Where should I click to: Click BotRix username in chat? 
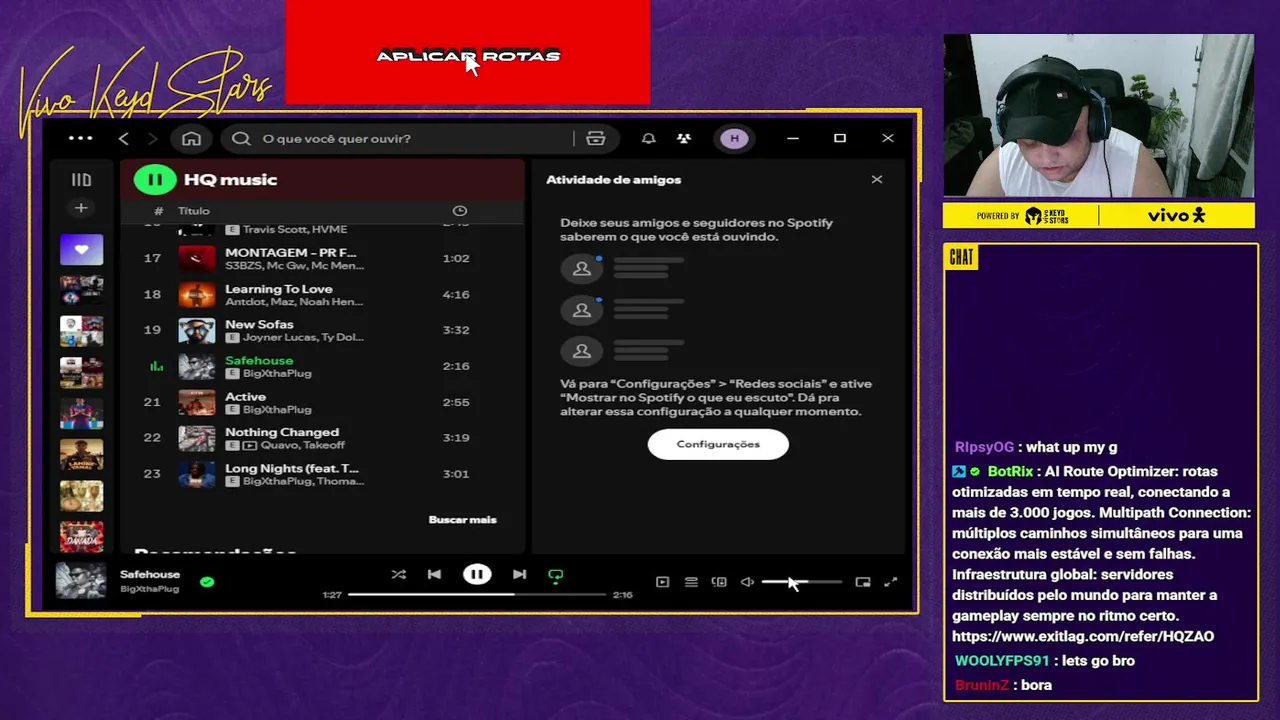(1010, 471)
